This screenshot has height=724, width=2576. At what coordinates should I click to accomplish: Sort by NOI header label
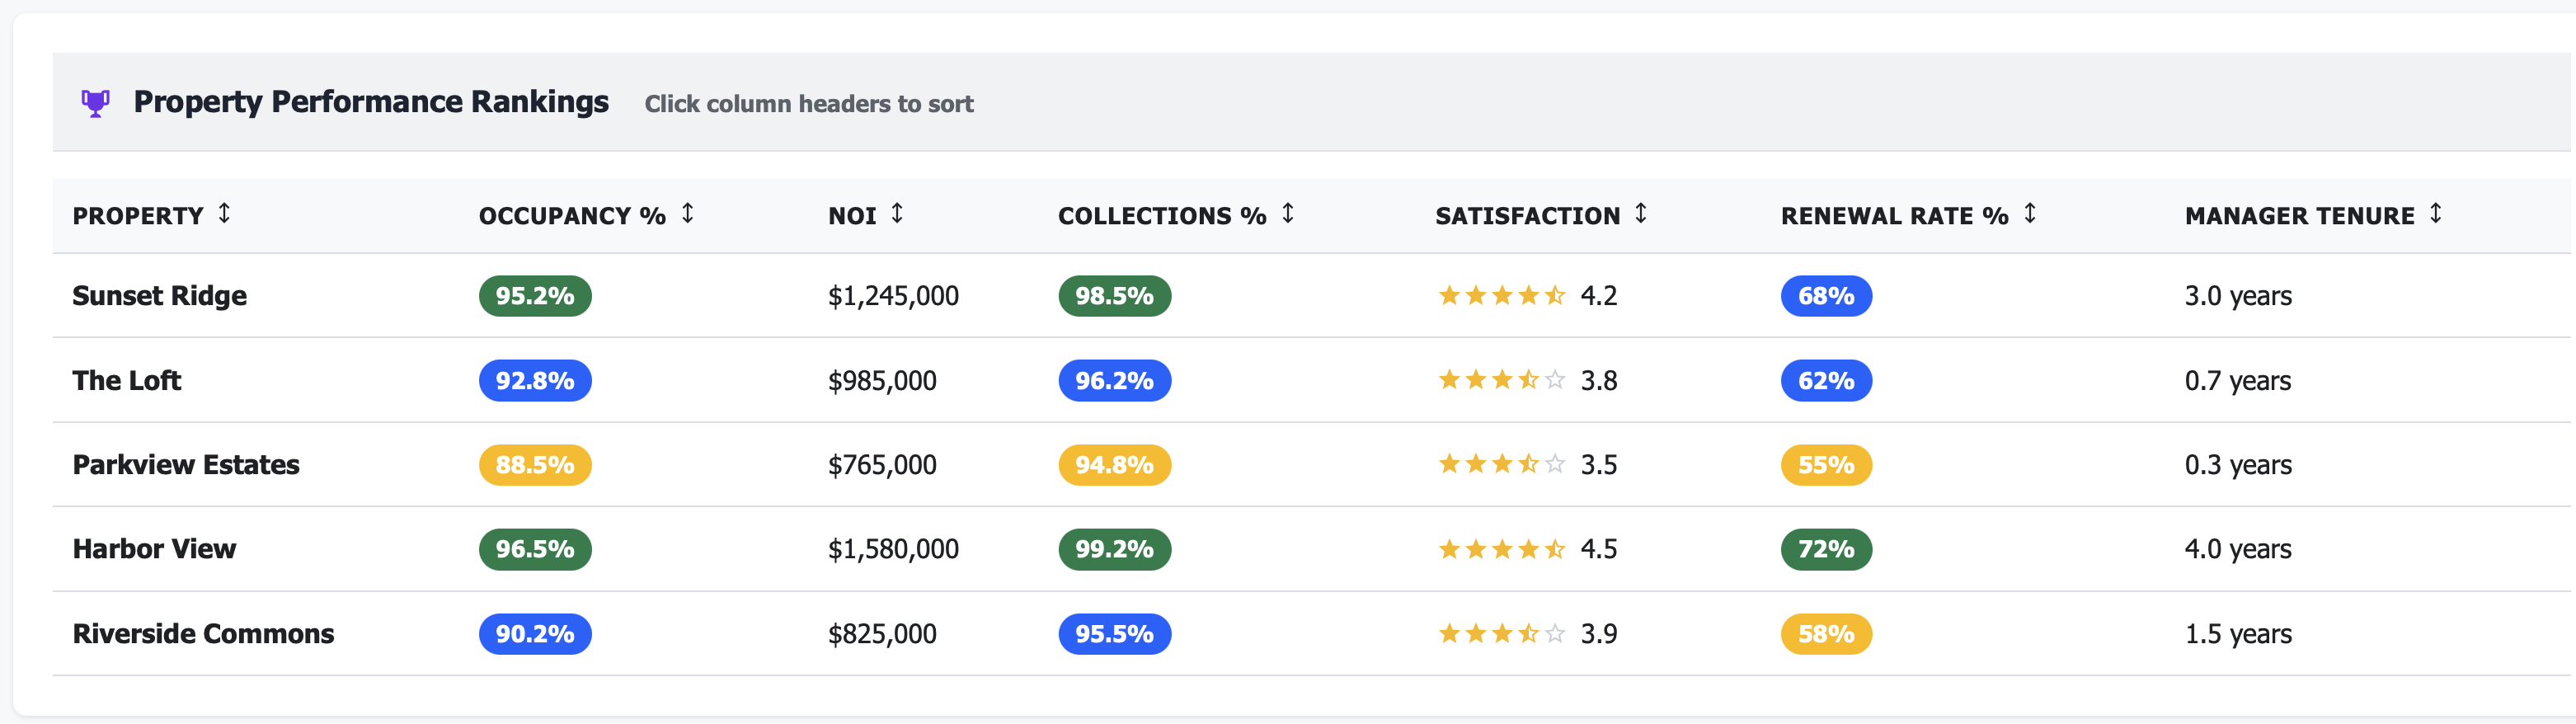point(852,216)
